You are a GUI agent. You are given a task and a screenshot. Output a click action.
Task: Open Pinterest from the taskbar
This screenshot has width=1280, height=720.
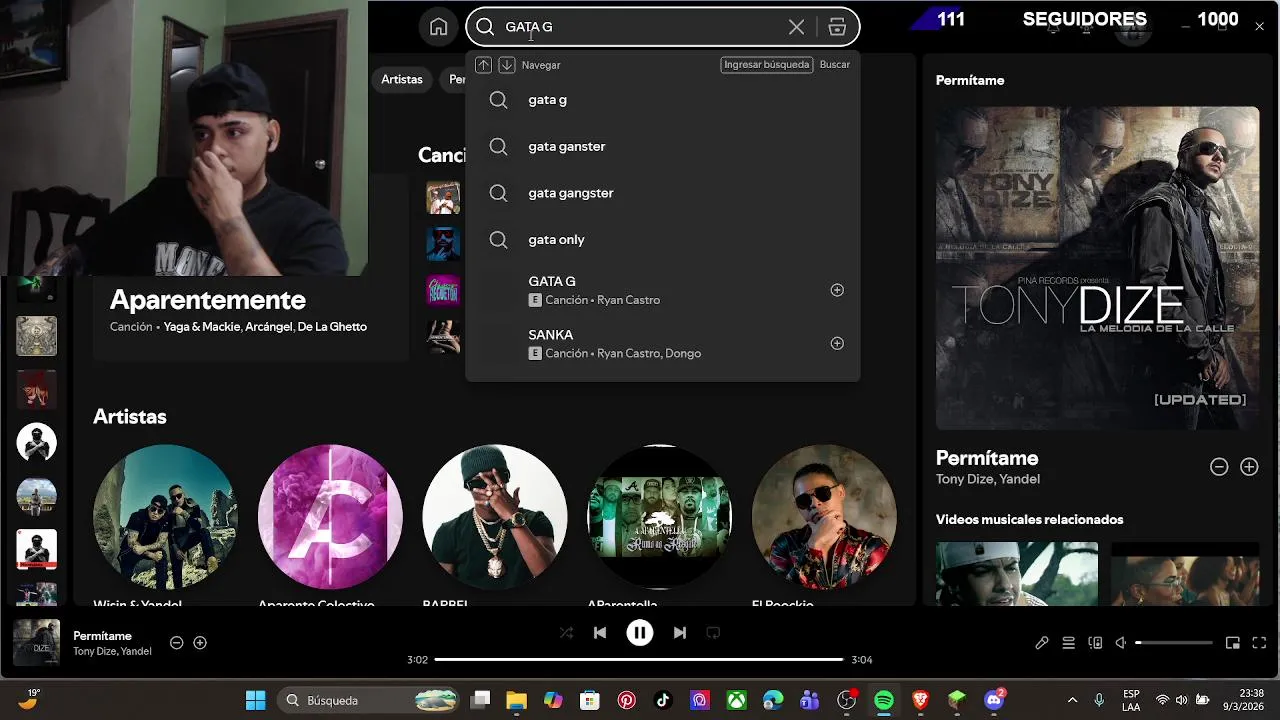click(x=626, y=700)
